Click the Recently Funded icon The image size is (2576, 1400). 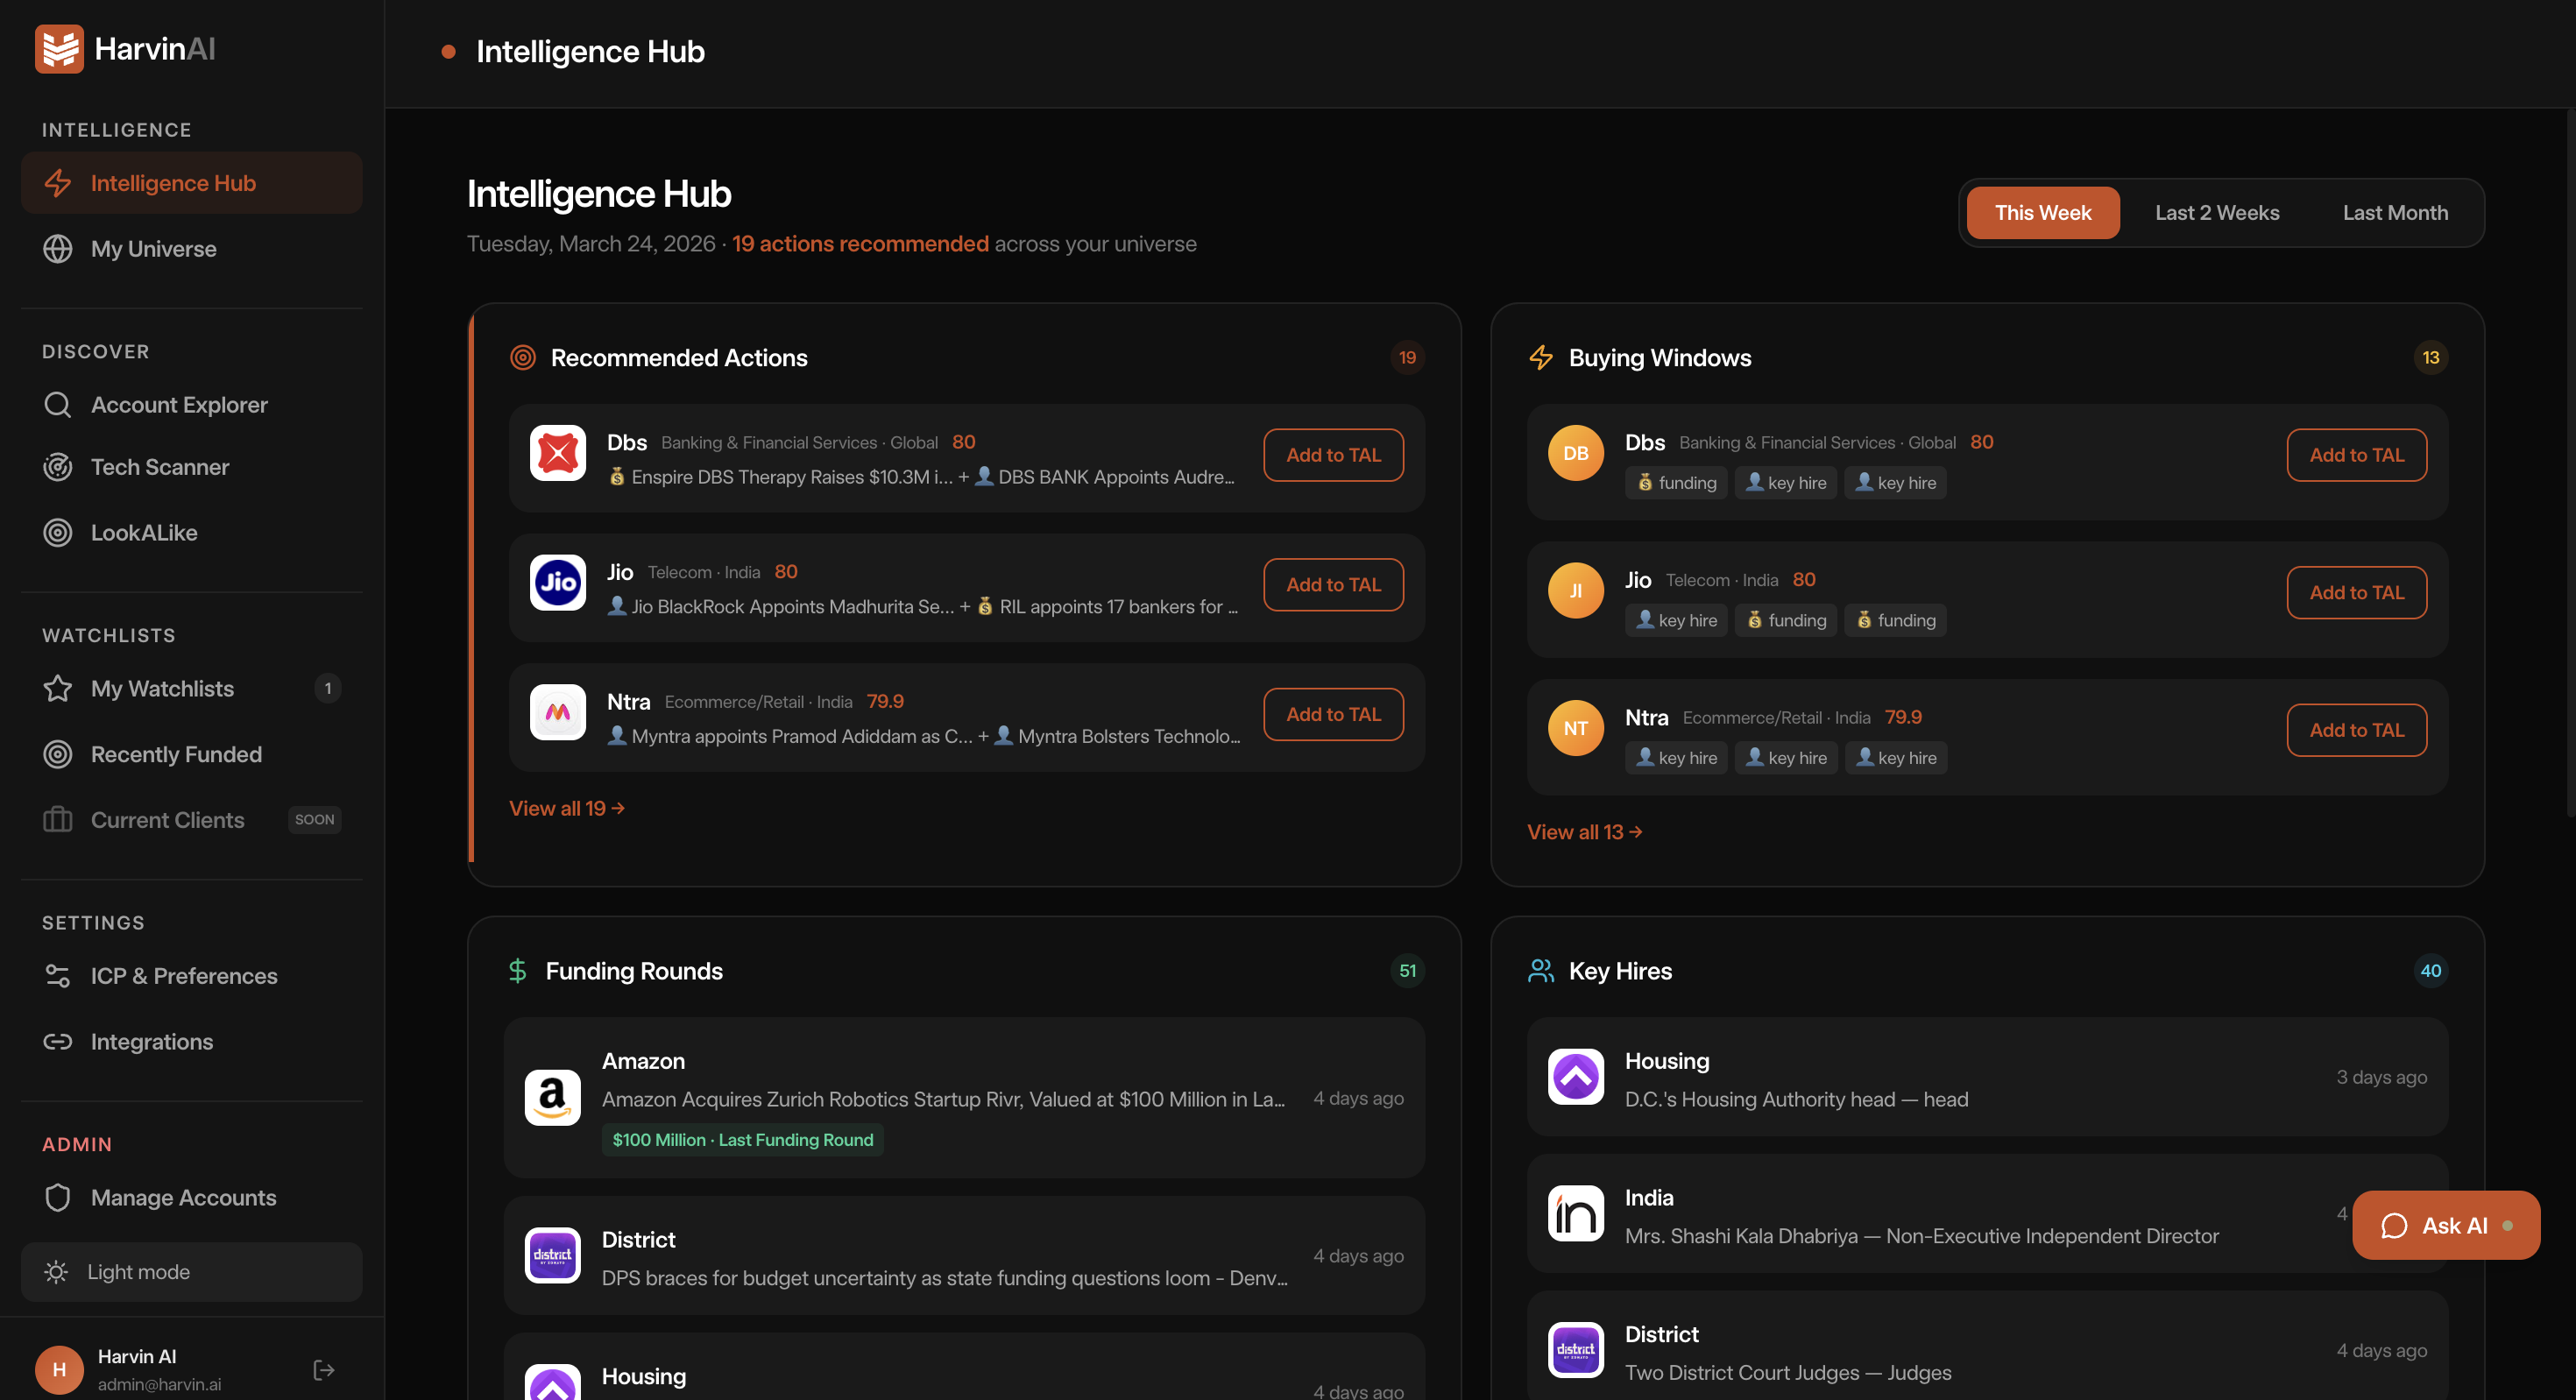(58, 755)
